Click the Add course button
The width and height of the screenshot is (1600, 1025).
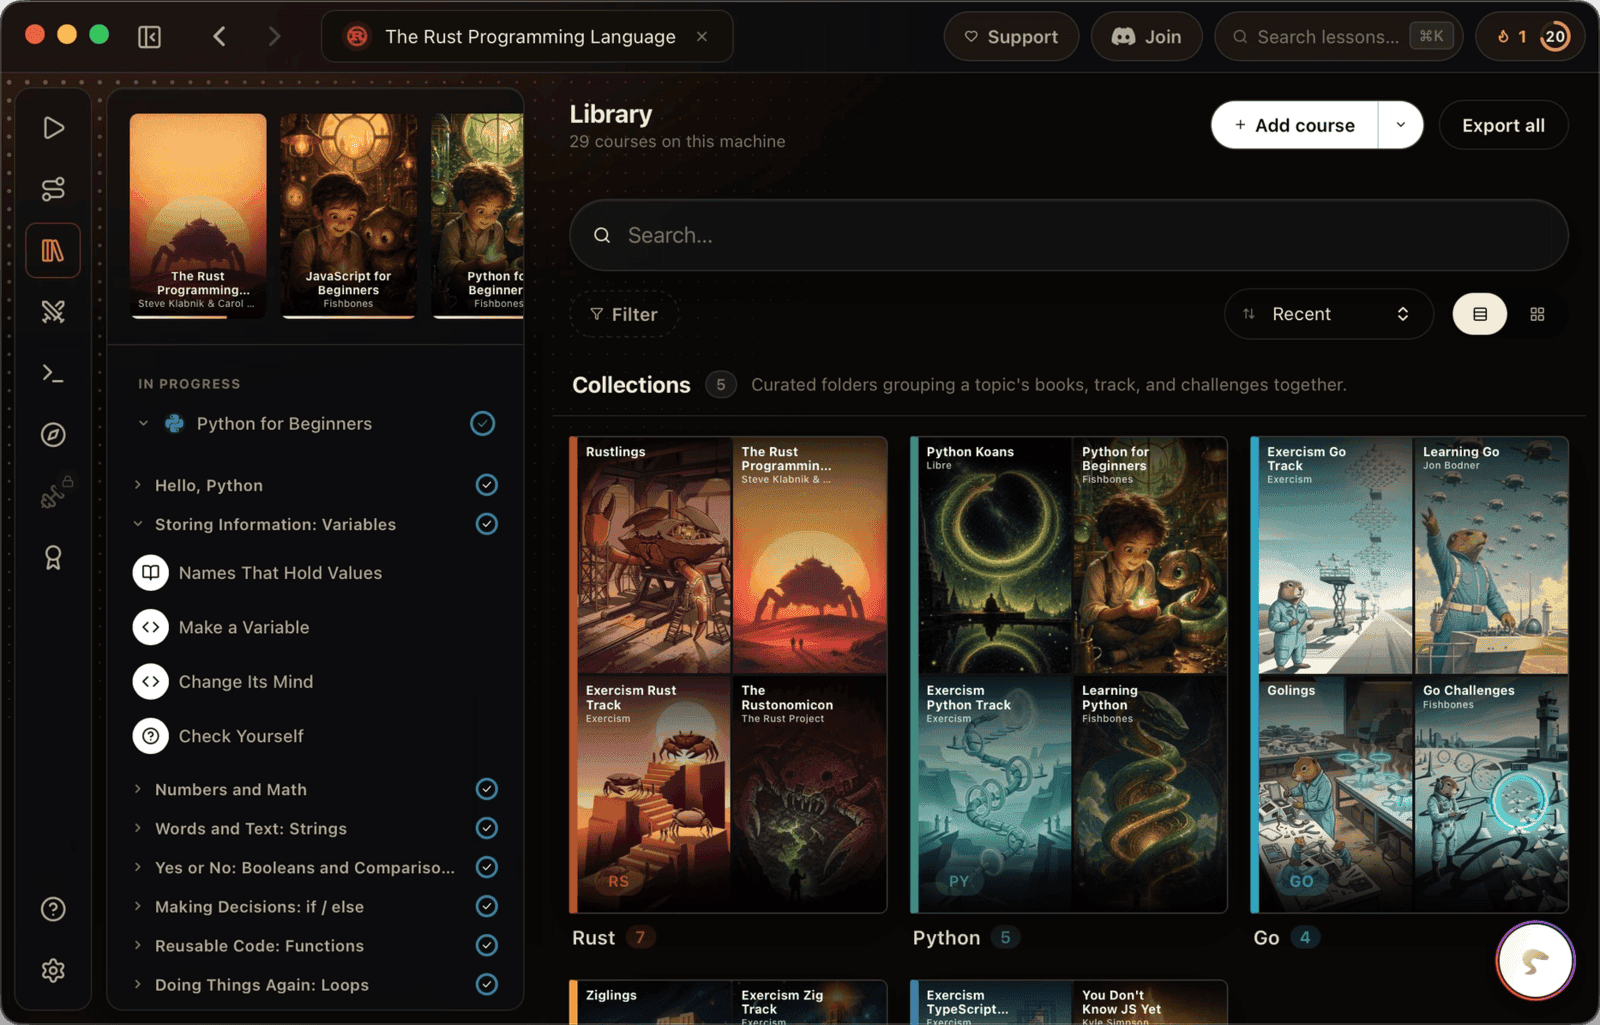[x=1294, y=125]
